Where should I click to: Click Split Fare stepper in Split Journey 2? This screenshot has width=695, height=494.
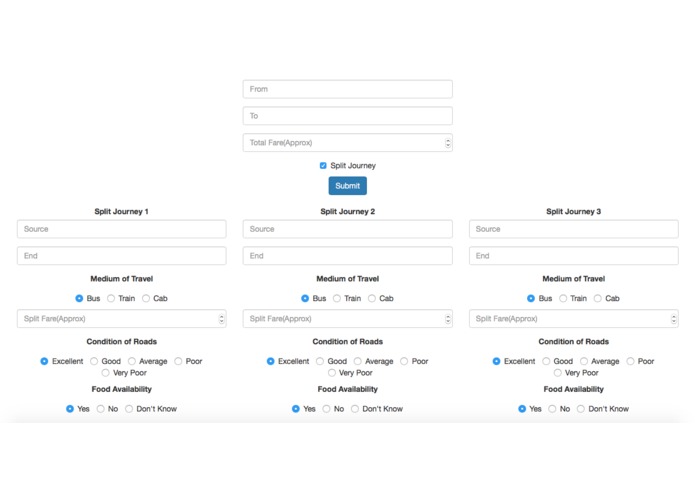point(448,319)
